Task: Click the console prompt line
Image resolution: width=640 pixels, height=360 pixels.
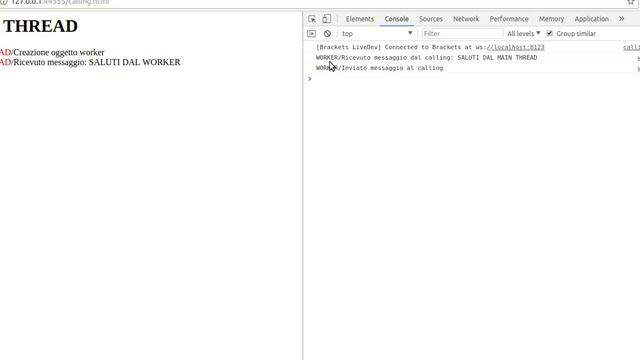Action: tap(473, 78)
